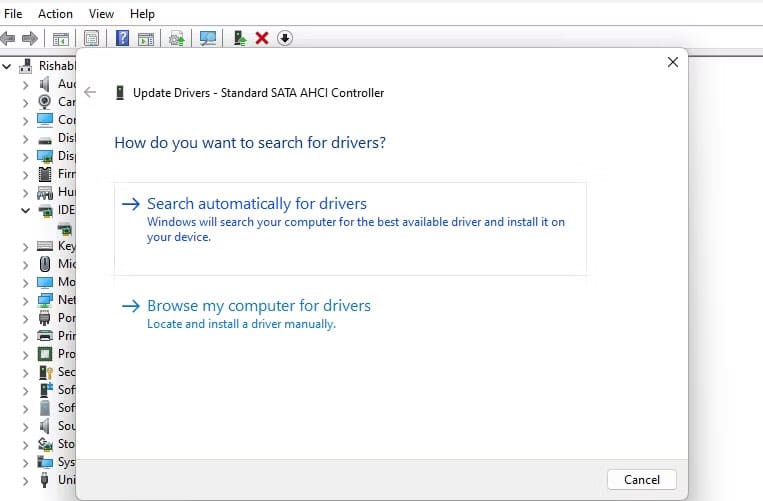Viewport: 763px width, 501px height.
Task: Select the Disk drives icon
Action: tap(45, 140)
